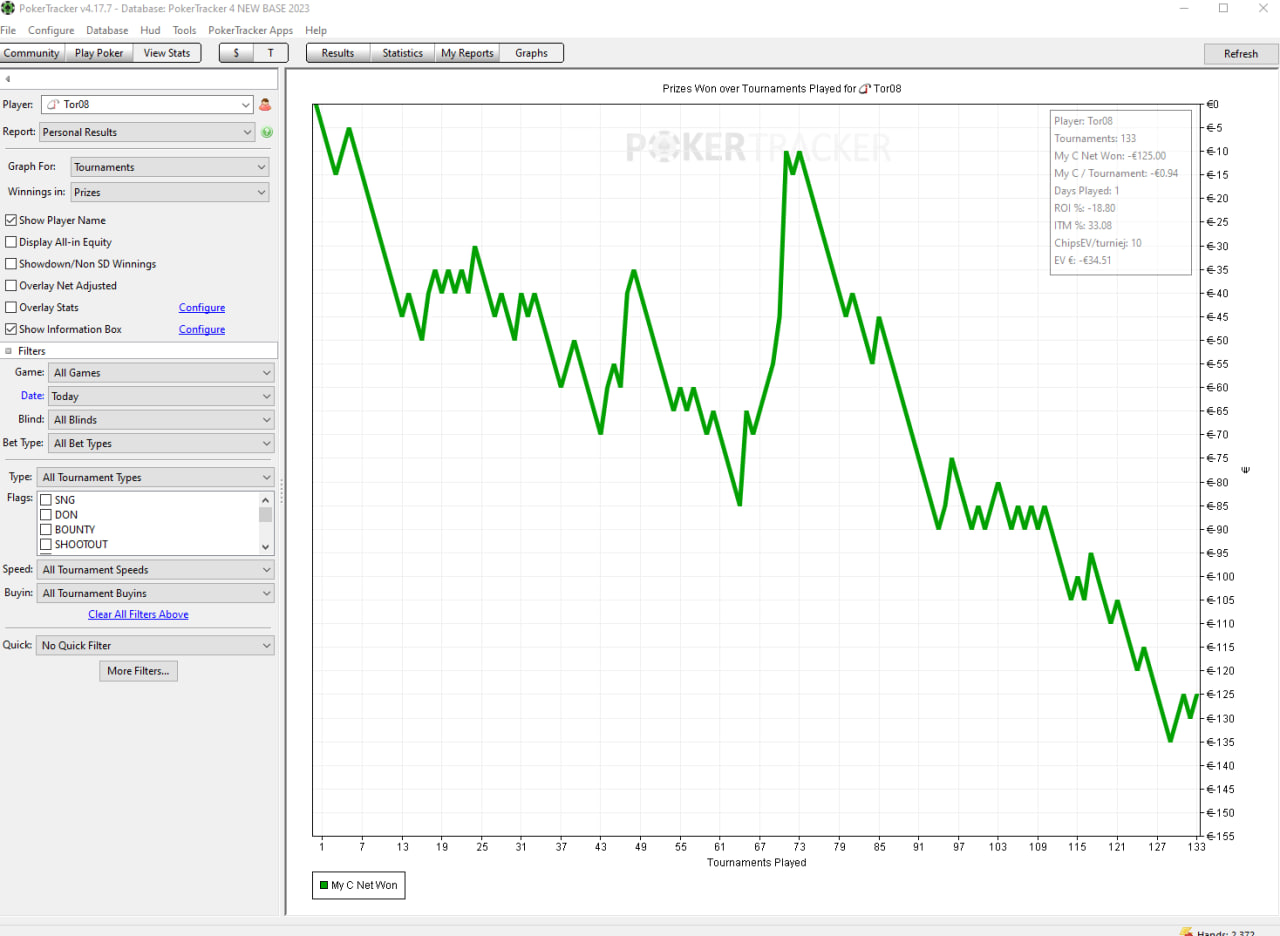Open the Quick filter dropdown

pyautogui.click(x=155, y=646)
